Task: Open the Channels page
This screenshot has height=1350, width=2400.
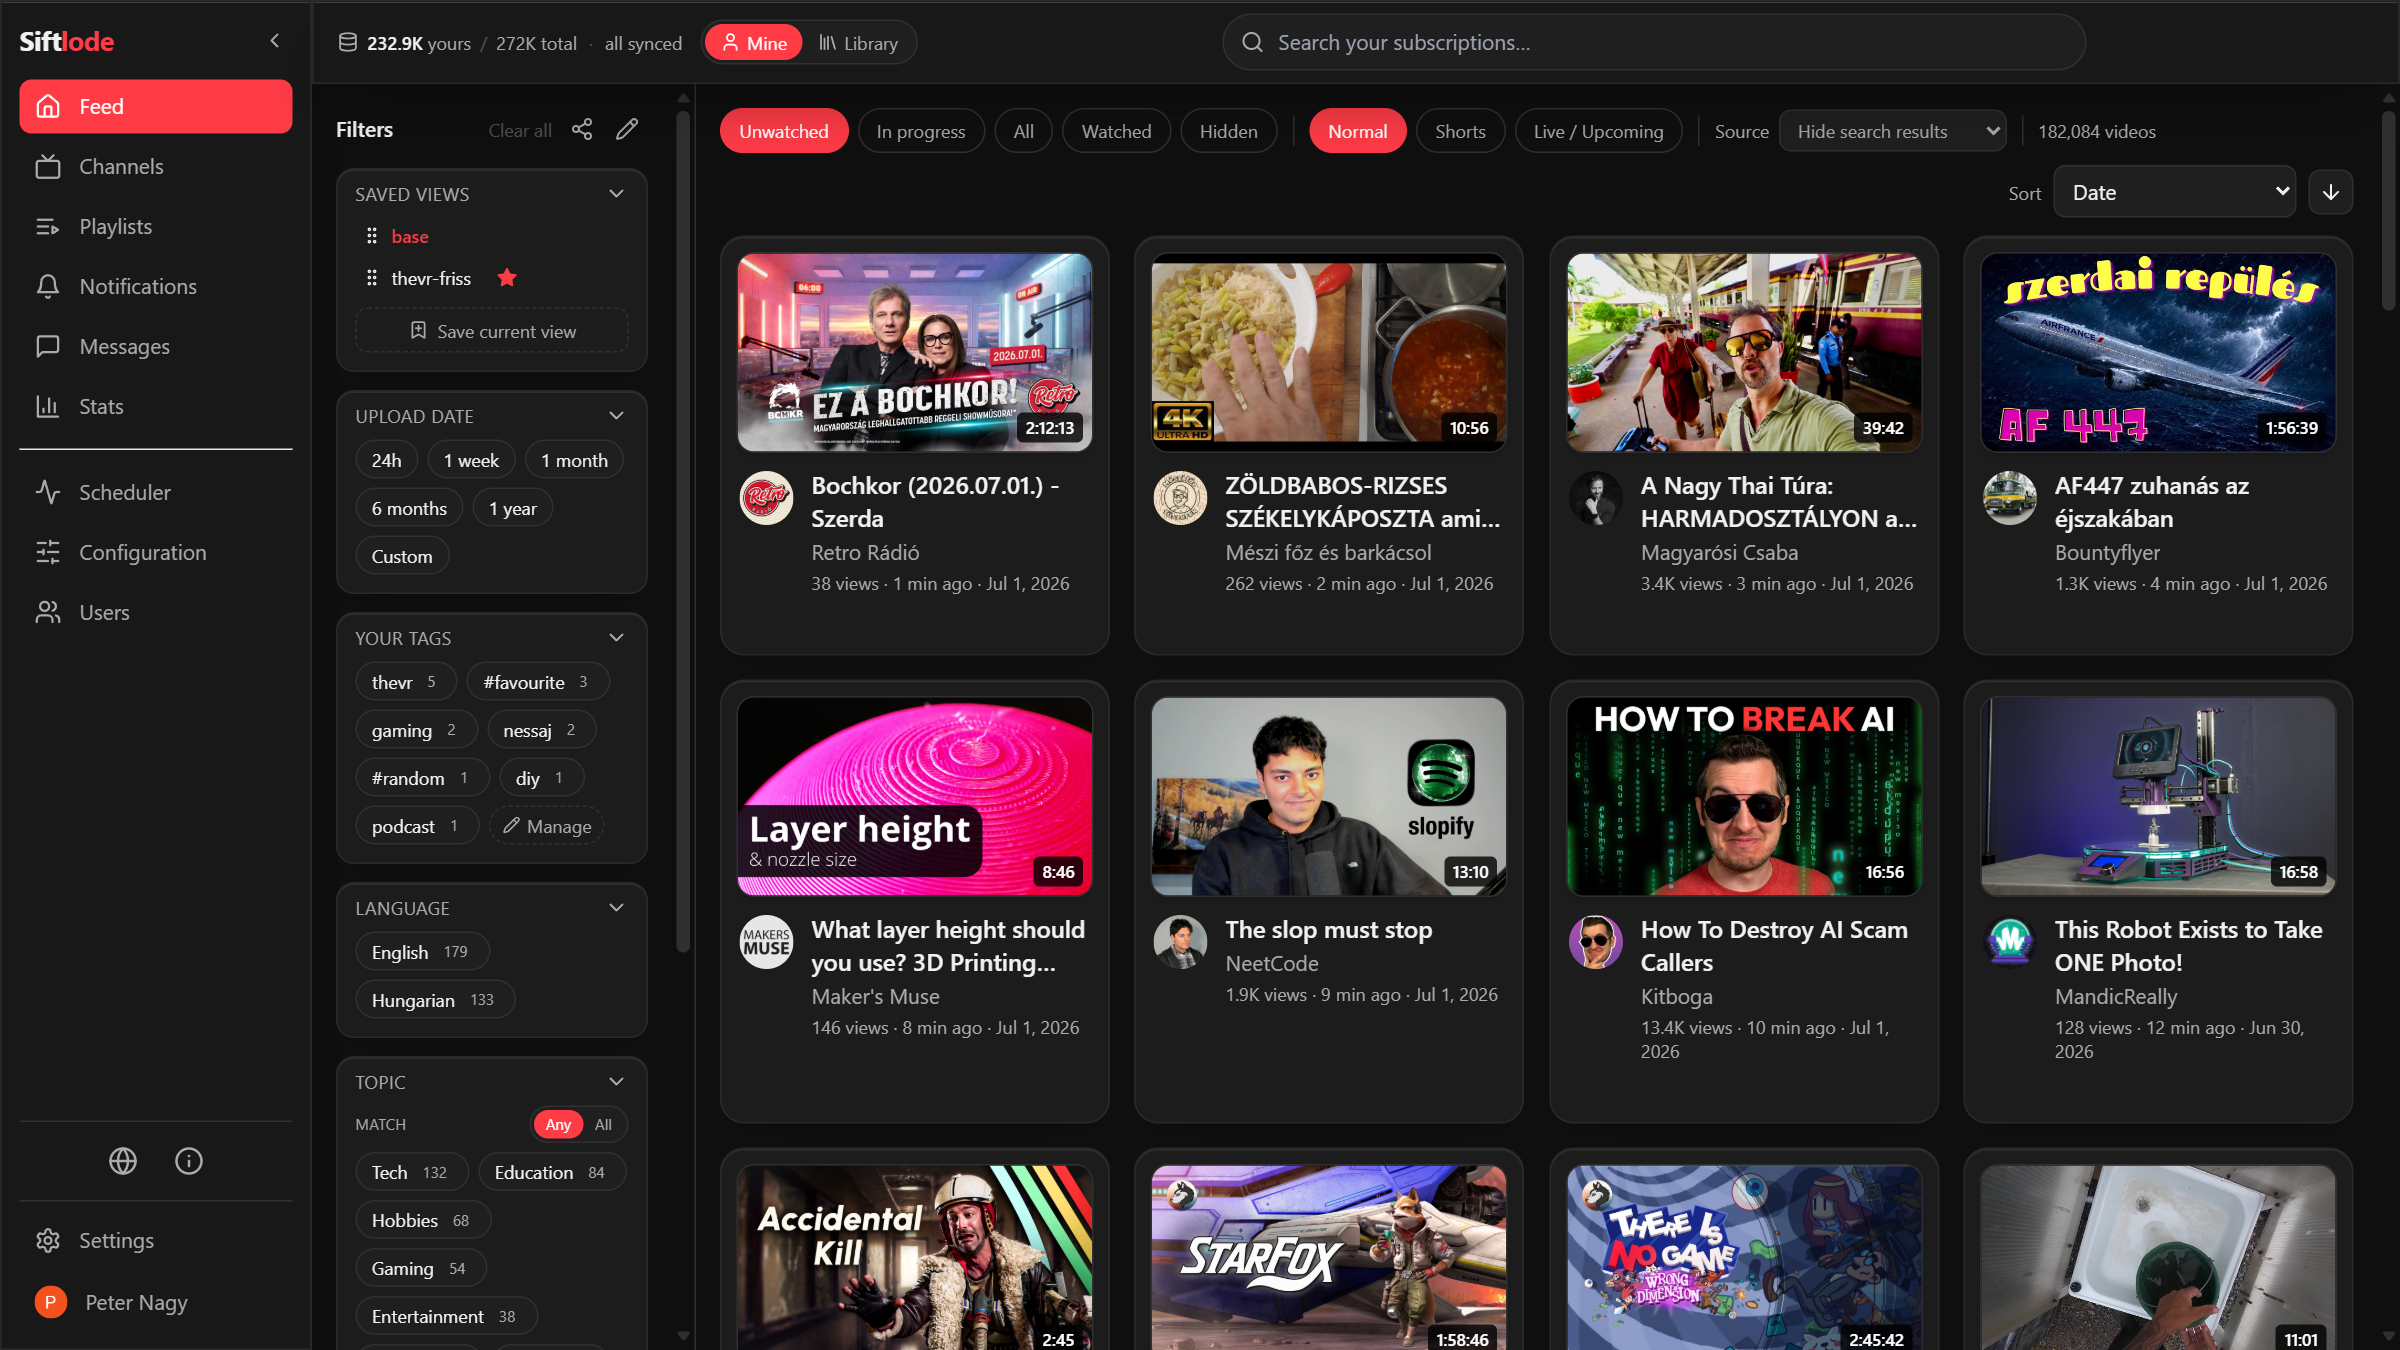Action: tap(156, 166)
